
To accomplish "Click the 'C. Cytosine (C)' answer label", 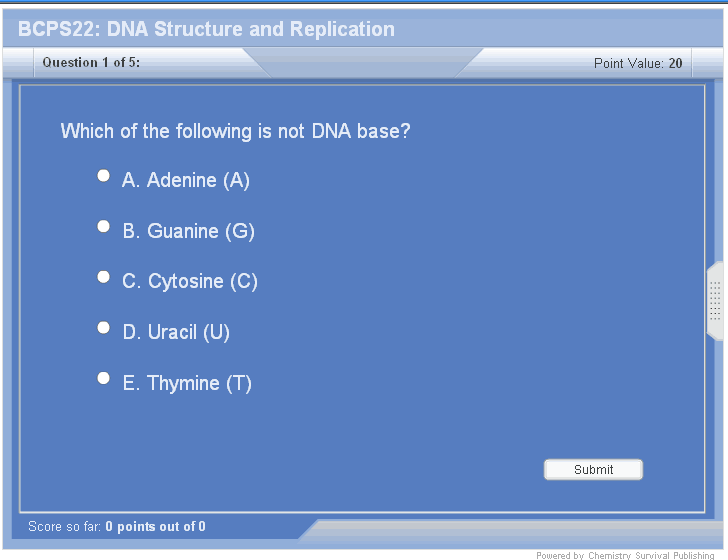I will tap(190, 282).
